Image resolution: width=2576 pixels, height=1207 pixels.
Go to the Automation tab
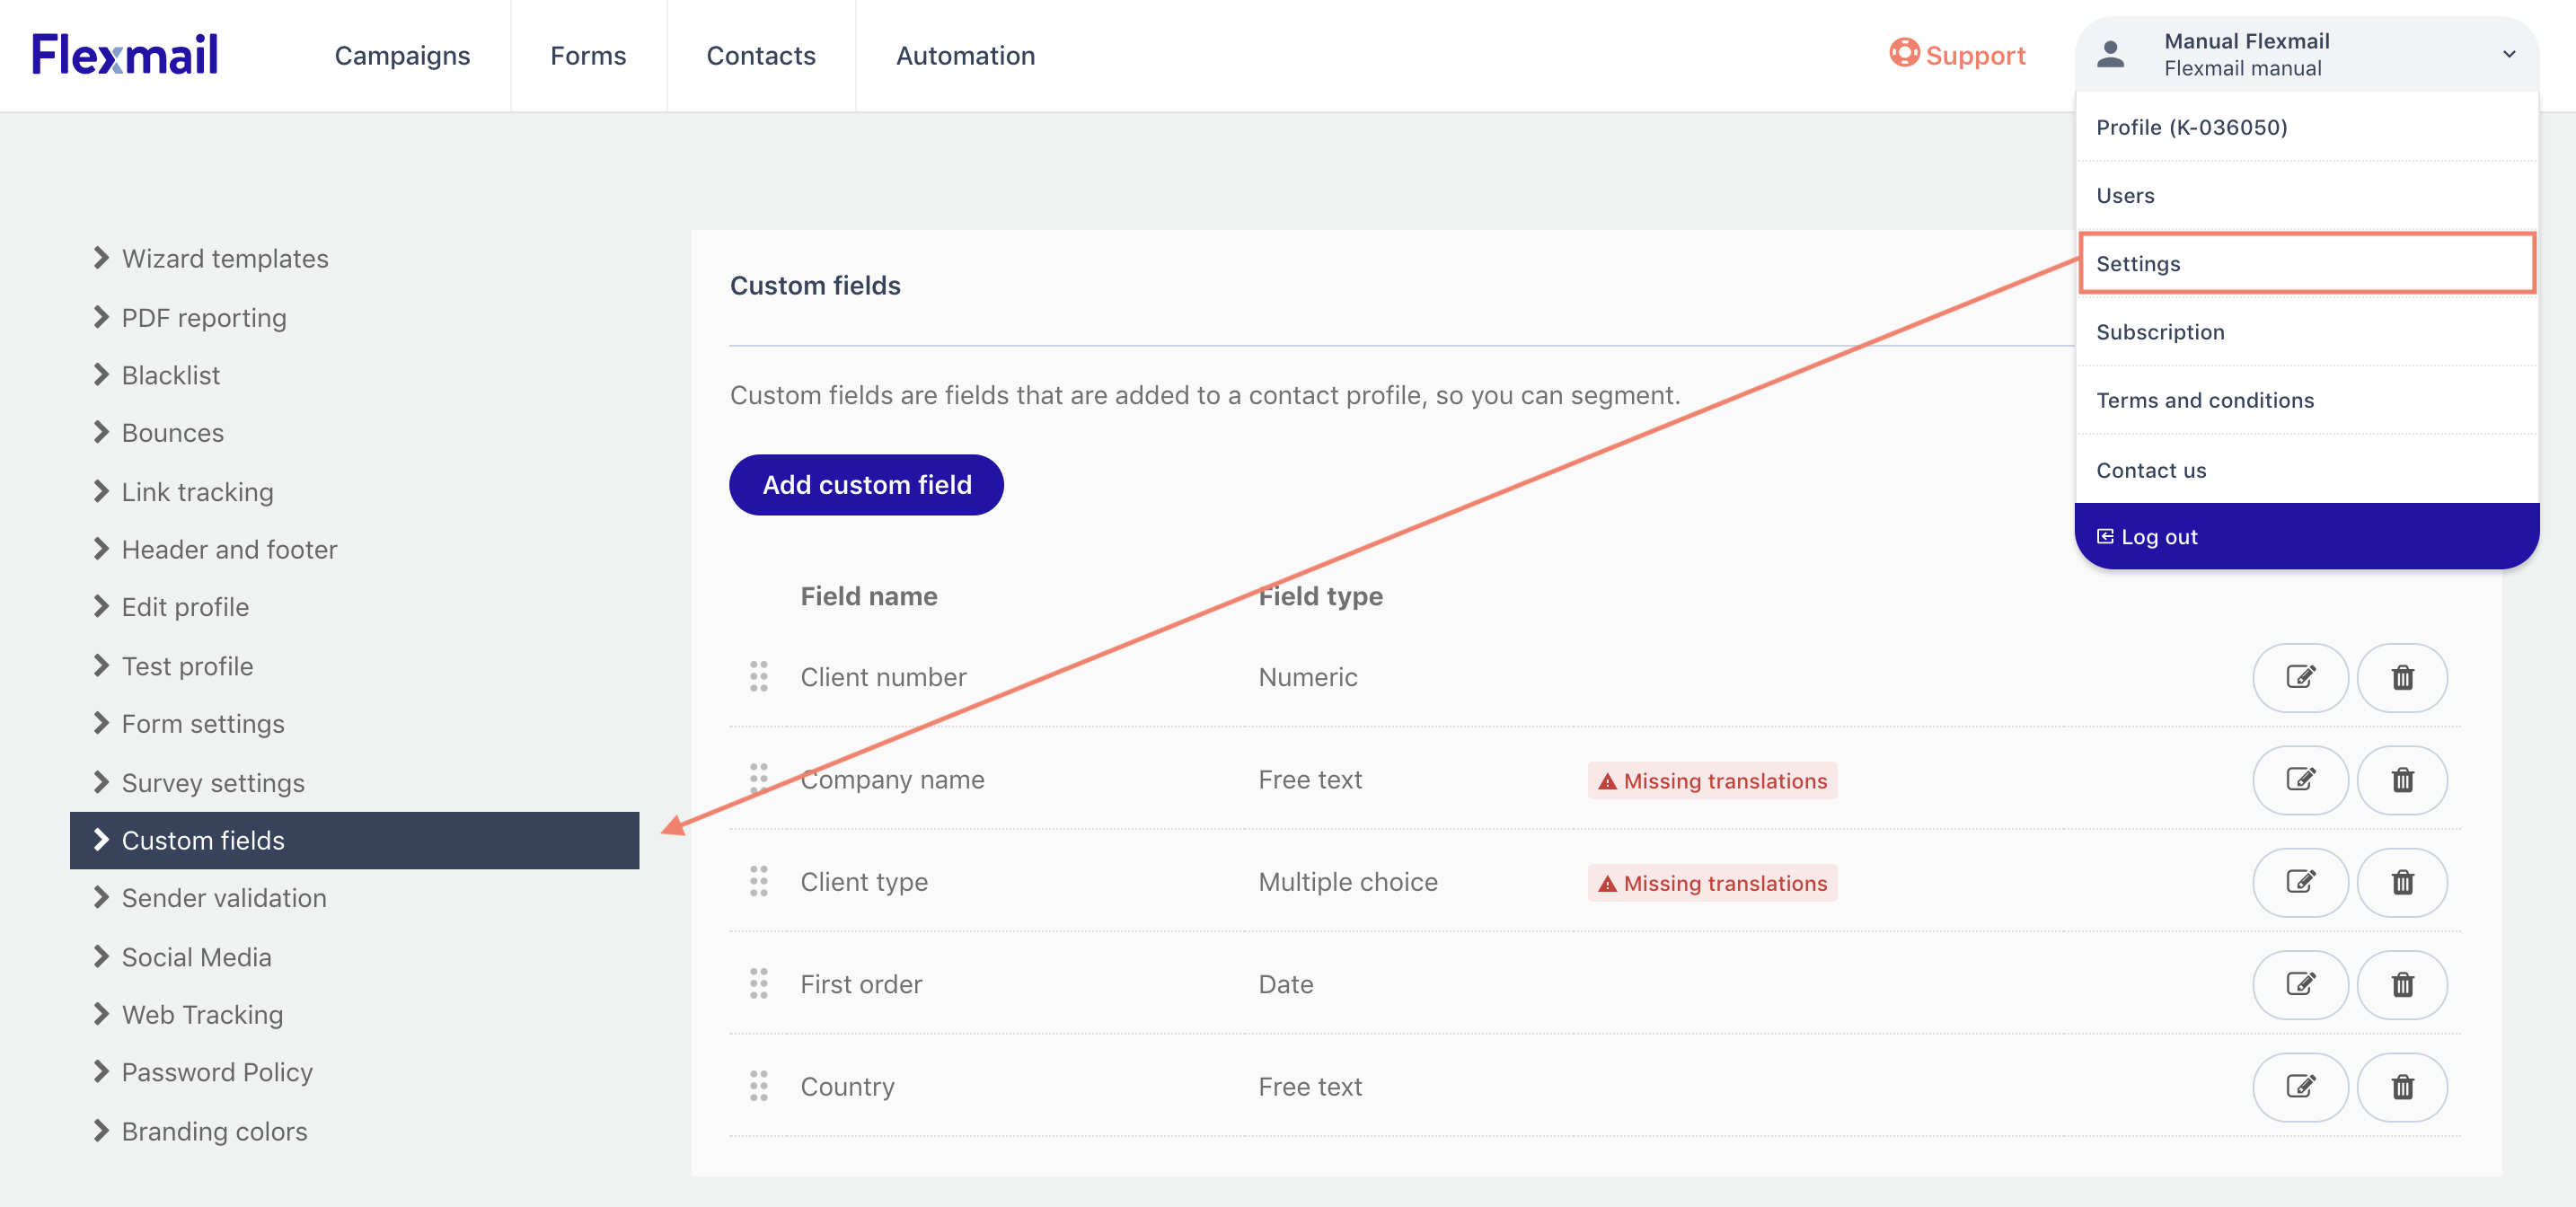[965, 55]
